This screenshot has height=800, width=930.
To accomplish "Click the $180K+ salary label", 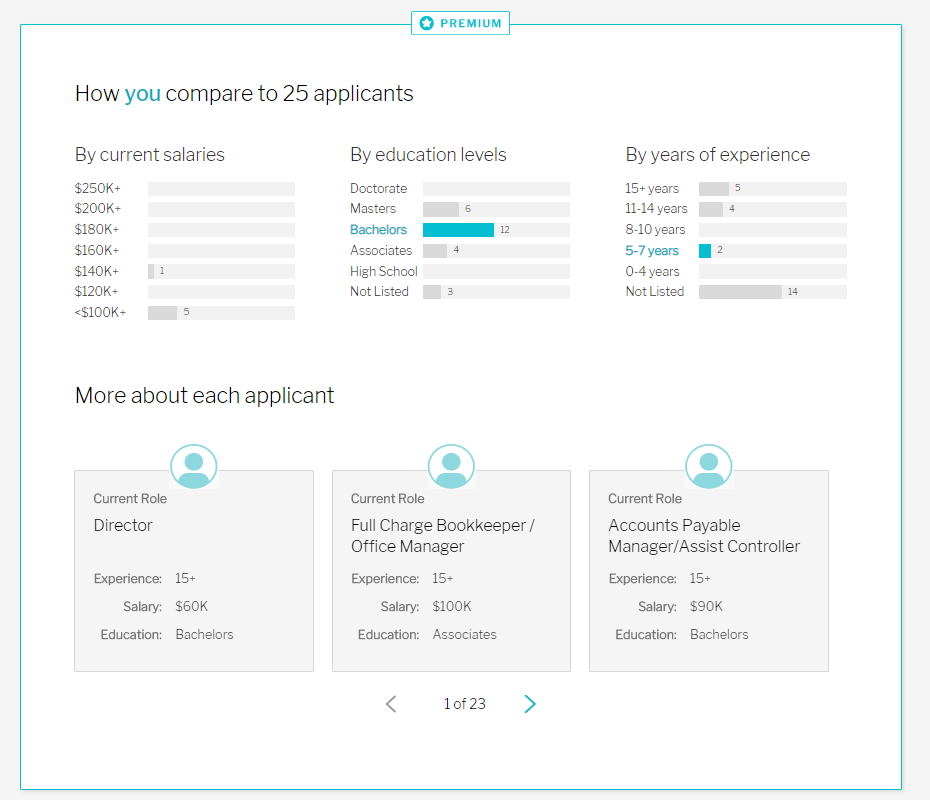I will (x=97, y=230).
